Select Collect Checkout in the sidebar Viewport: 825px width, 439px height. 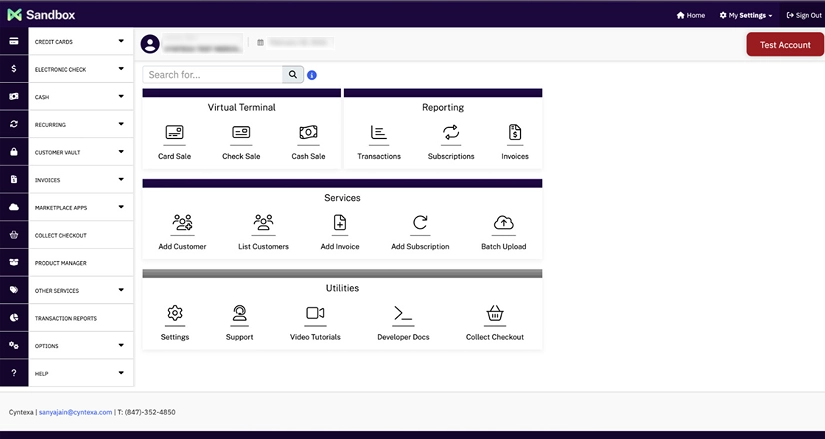(81, 235)
